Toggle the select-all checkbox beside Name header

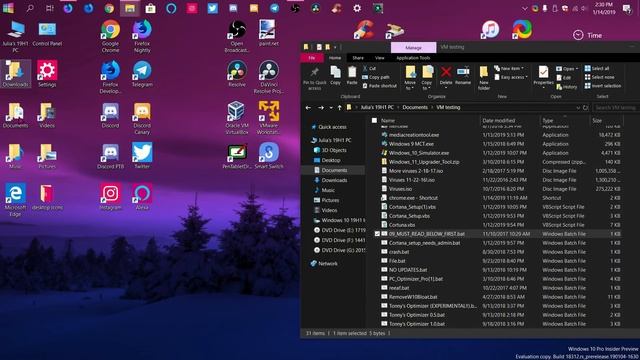tap(374, 120)
